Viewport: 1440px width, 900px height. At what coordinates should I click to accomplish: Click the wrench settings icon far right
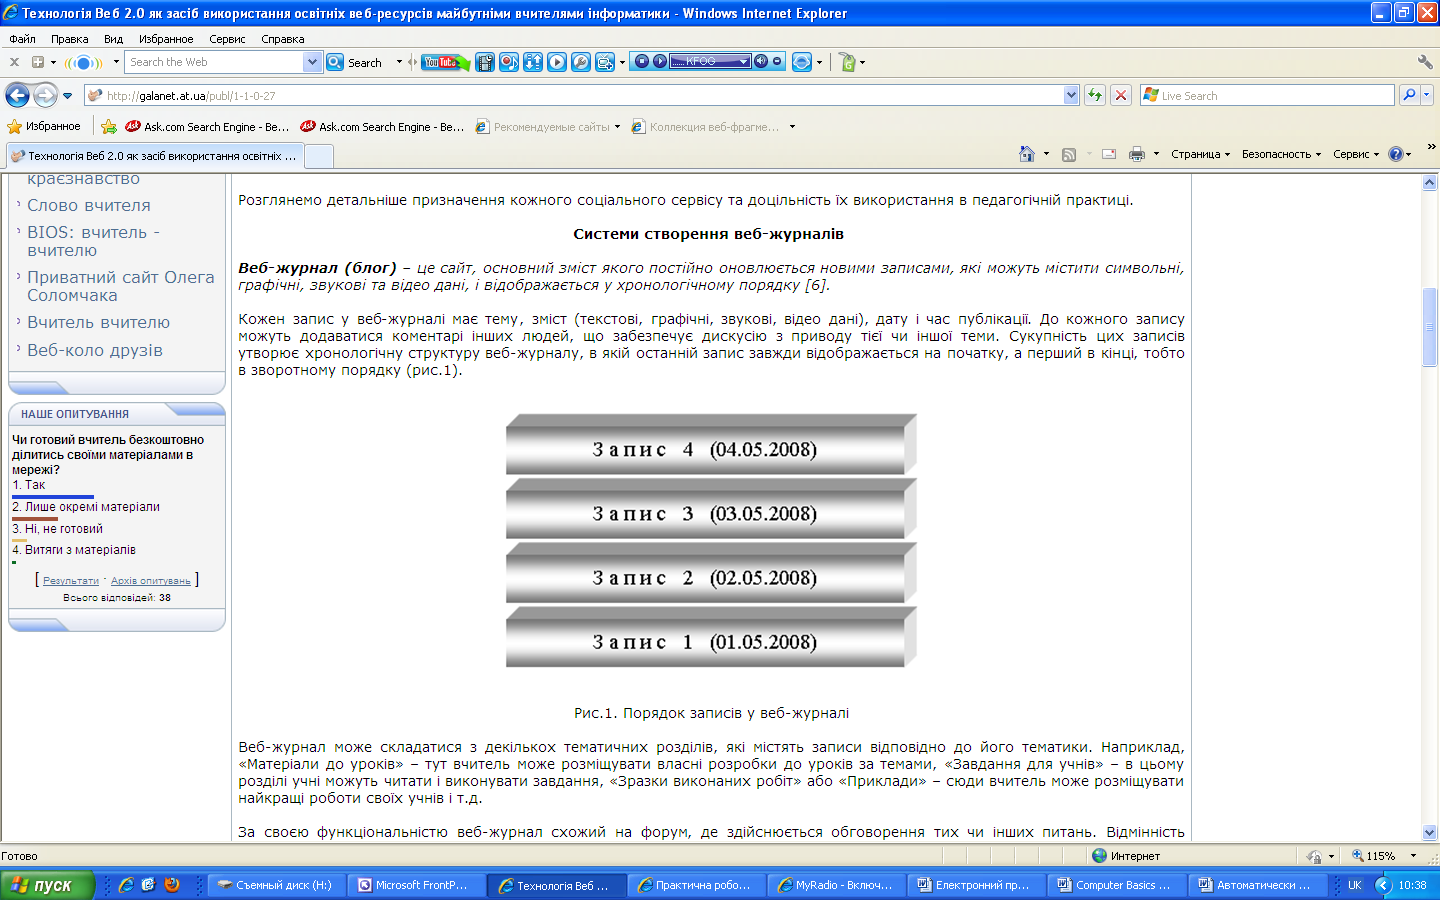pyautogui.click(x=1425, y=62)
